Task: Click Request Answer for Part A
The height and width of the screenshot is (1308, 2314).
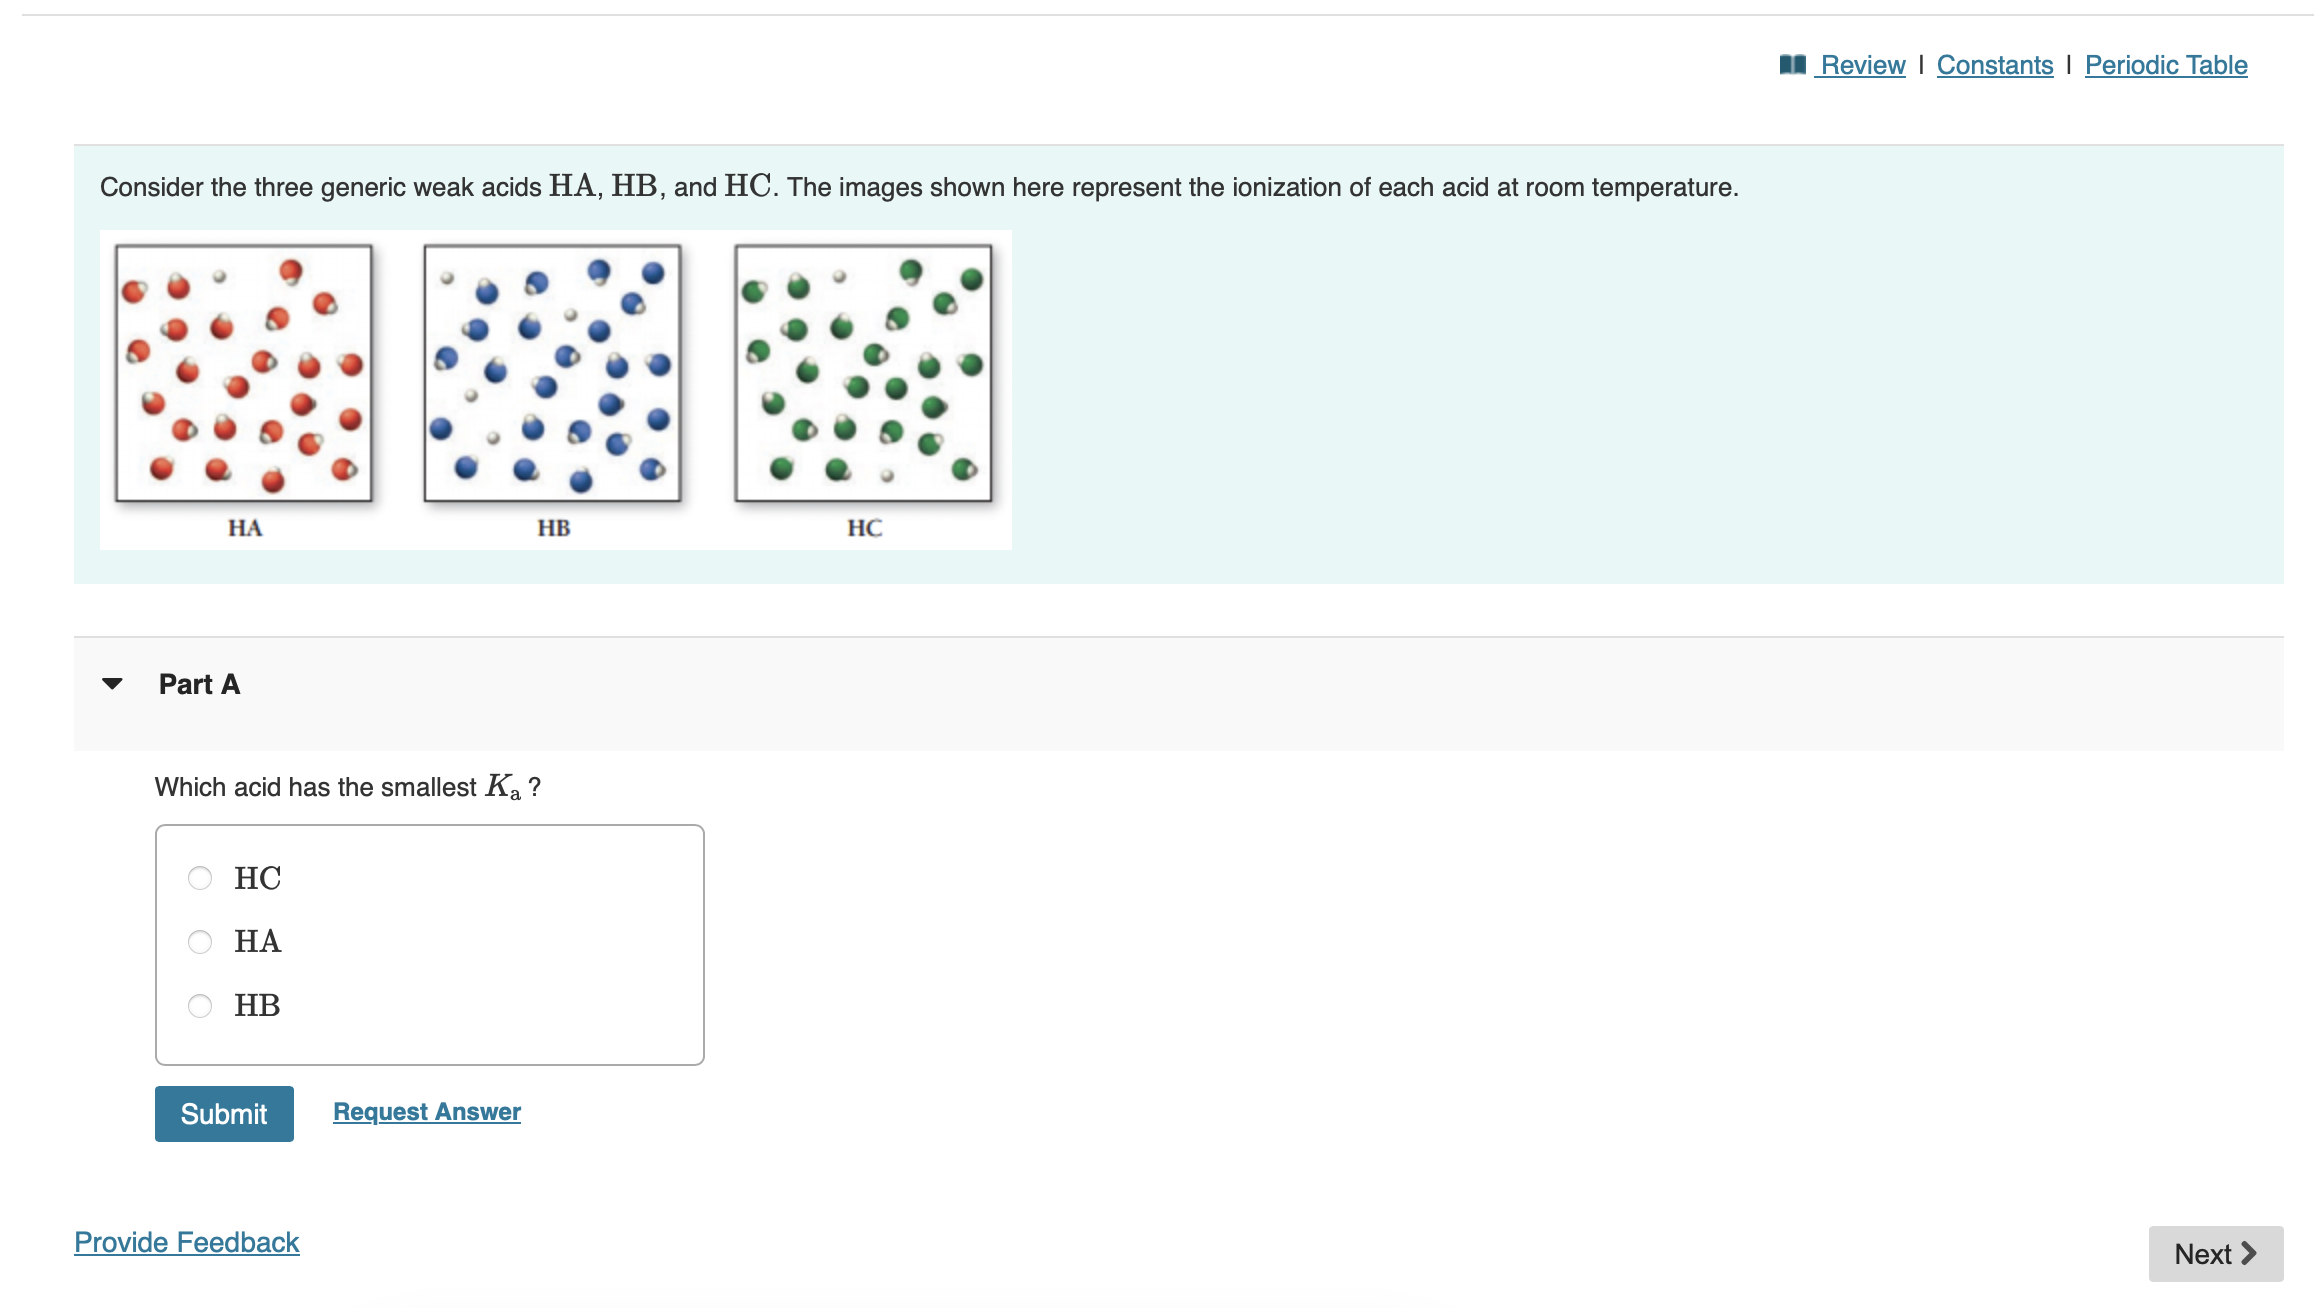Action: (426, 1111)
